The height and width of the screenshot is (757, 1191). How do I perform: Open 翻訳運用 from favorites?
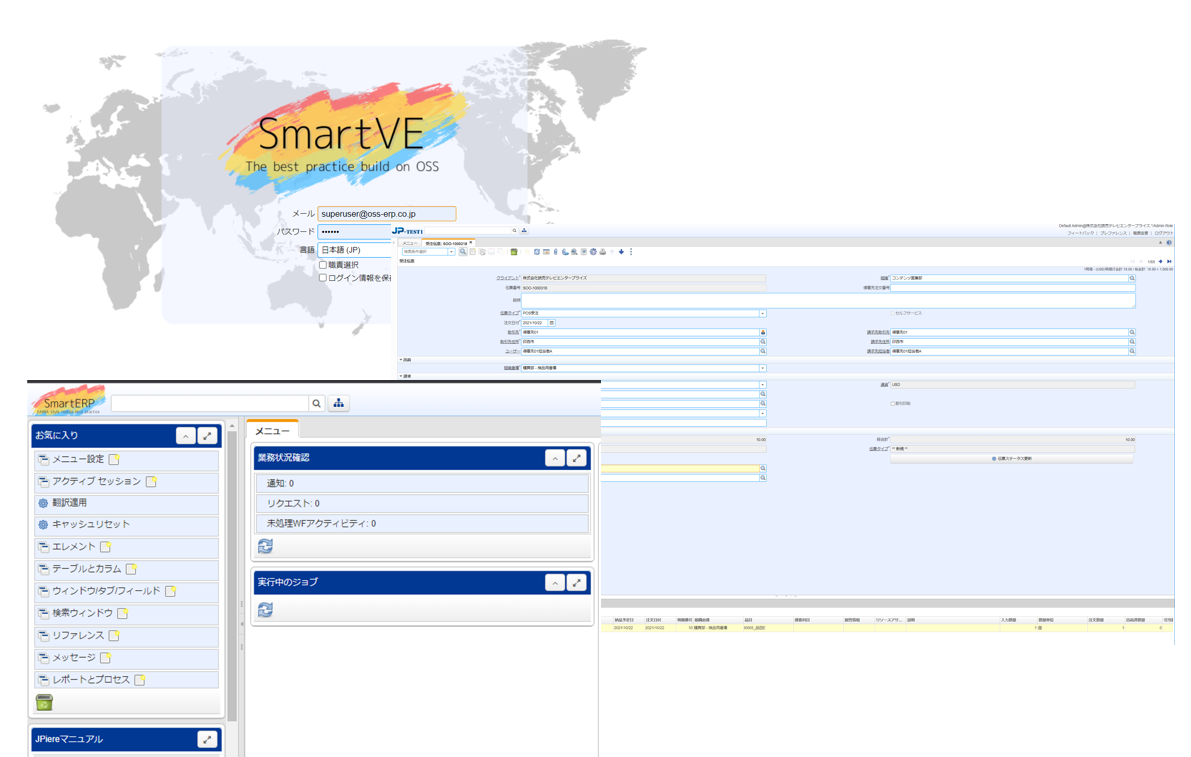click(x=70, y=503)
